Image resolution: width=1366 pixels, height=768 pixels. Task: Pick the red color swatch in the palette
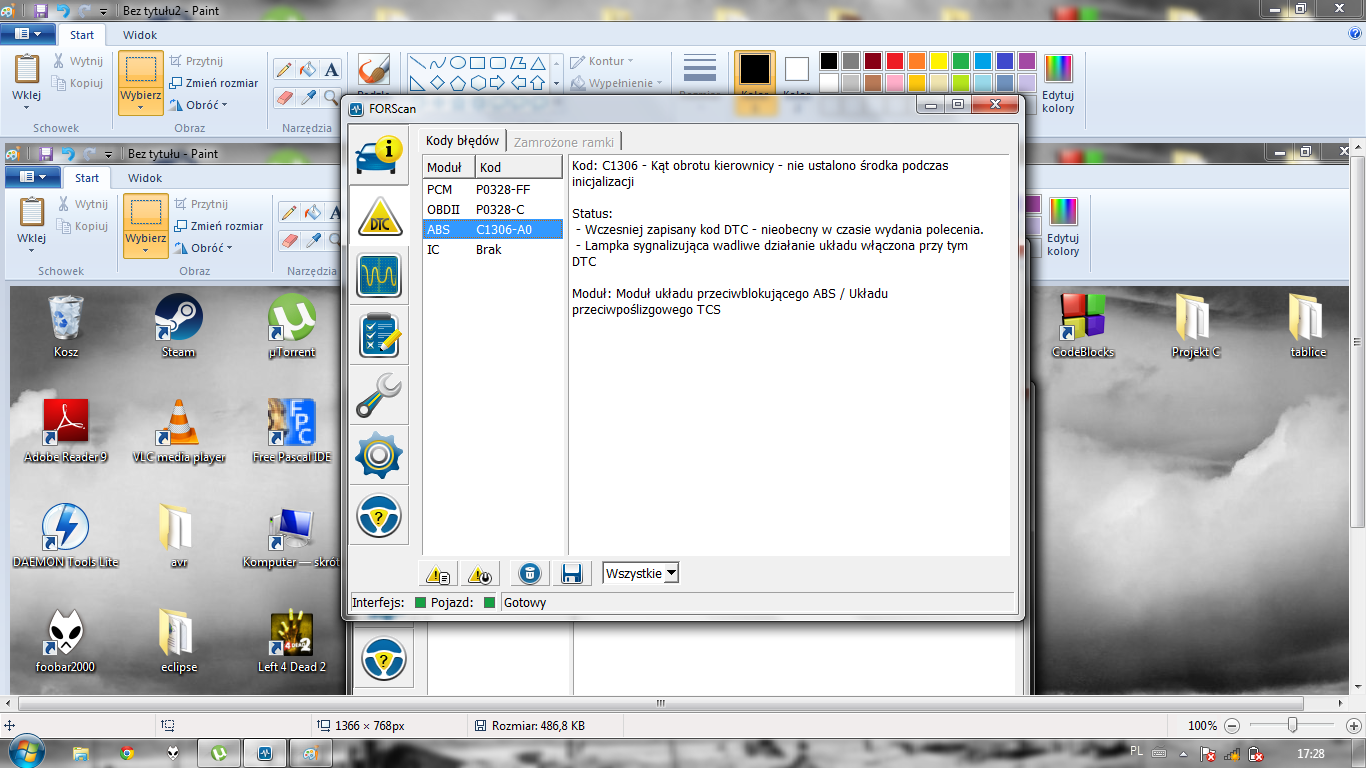point(895,61)
